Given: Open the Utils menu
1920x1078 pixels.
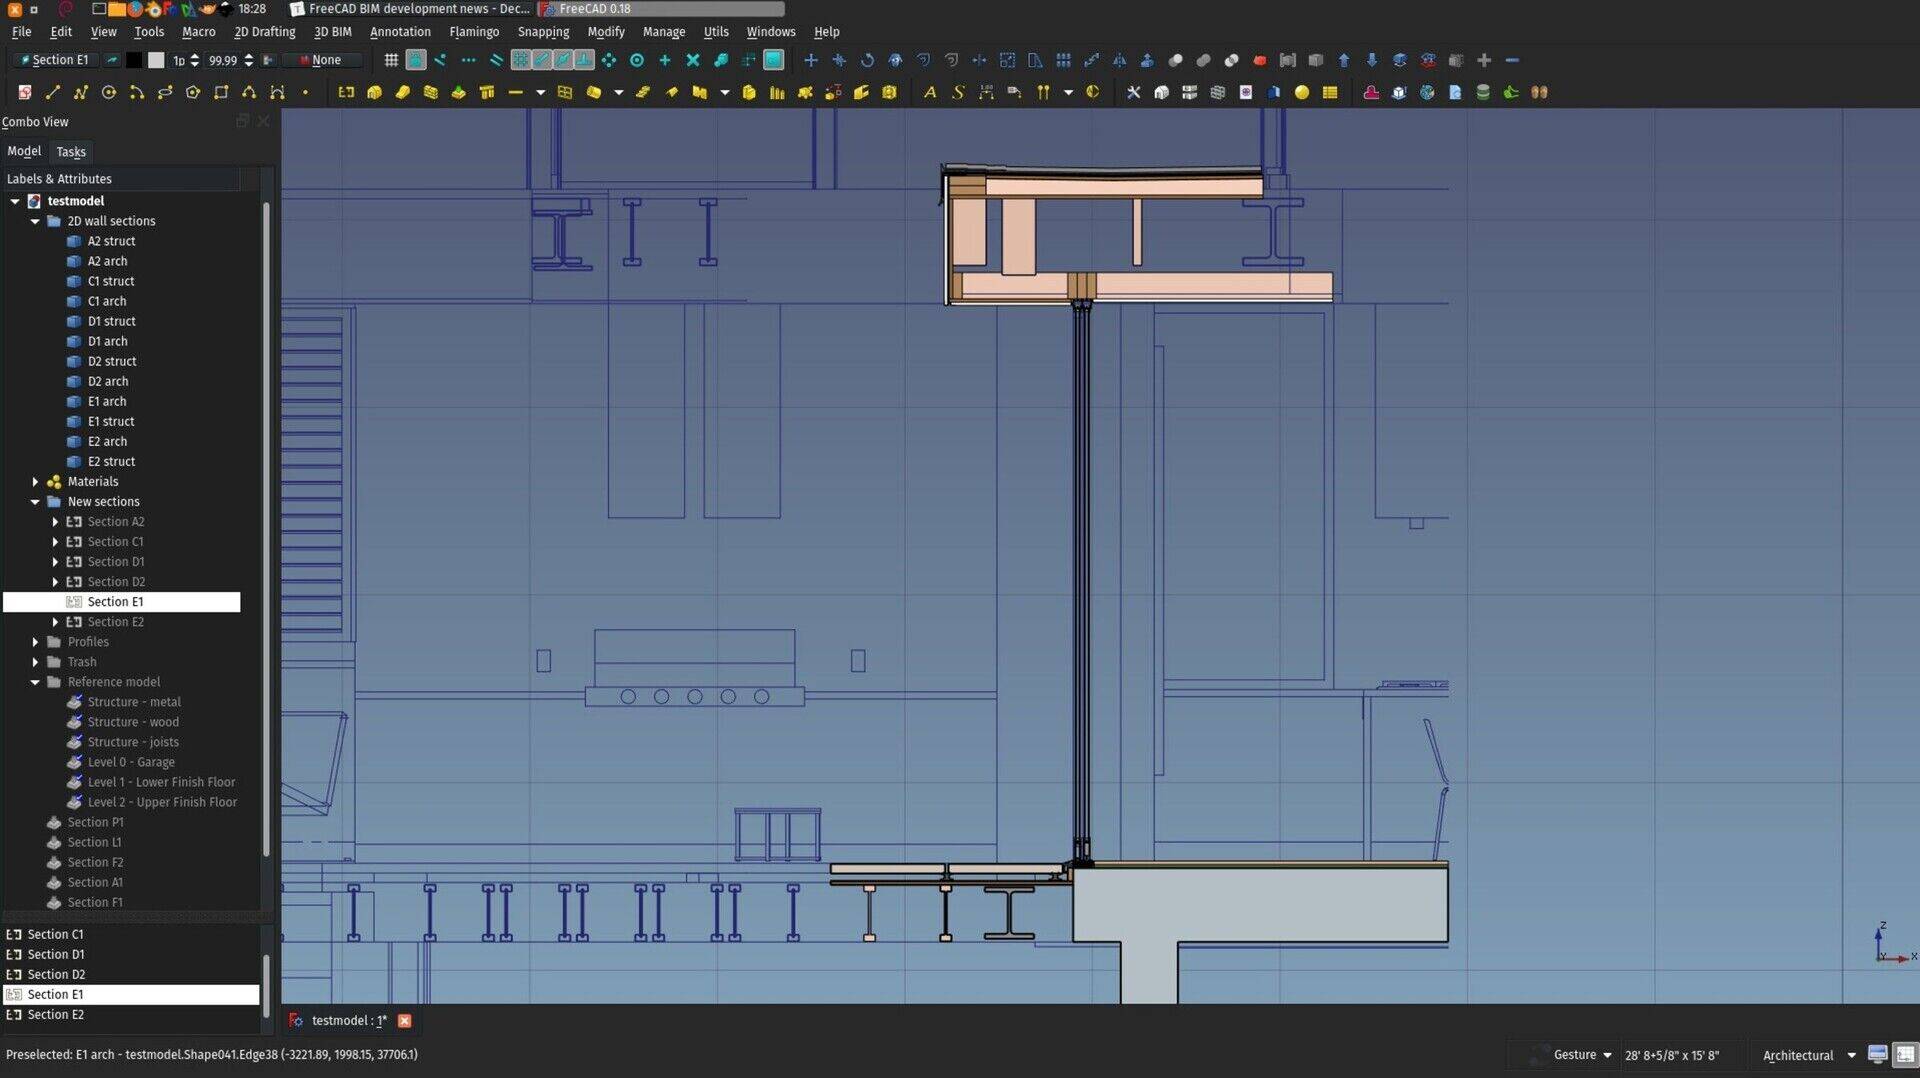Looking at the screenshot, I should pyautogui.click(x=716, y=31).
